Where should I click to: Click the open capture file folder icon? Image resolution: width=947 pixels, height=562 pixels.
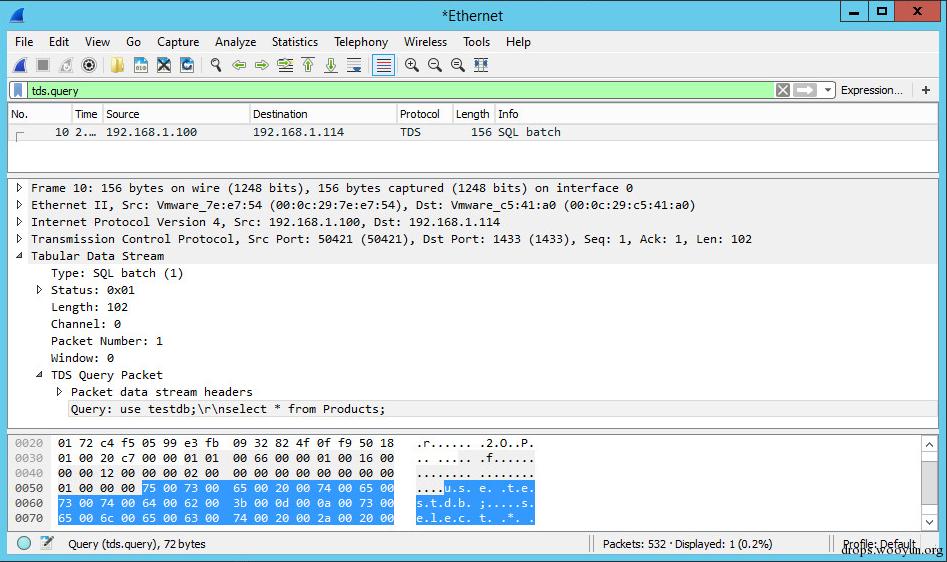(x=118, y=65)
